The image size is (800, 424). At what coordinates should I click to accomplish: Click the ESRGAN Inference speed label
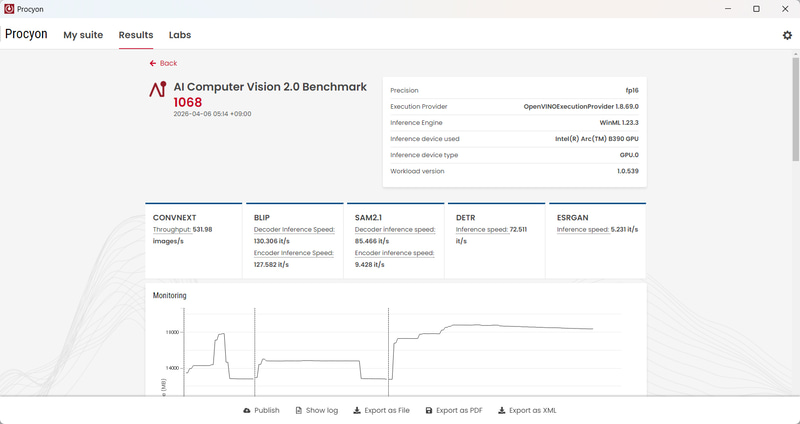coord(583,229)
